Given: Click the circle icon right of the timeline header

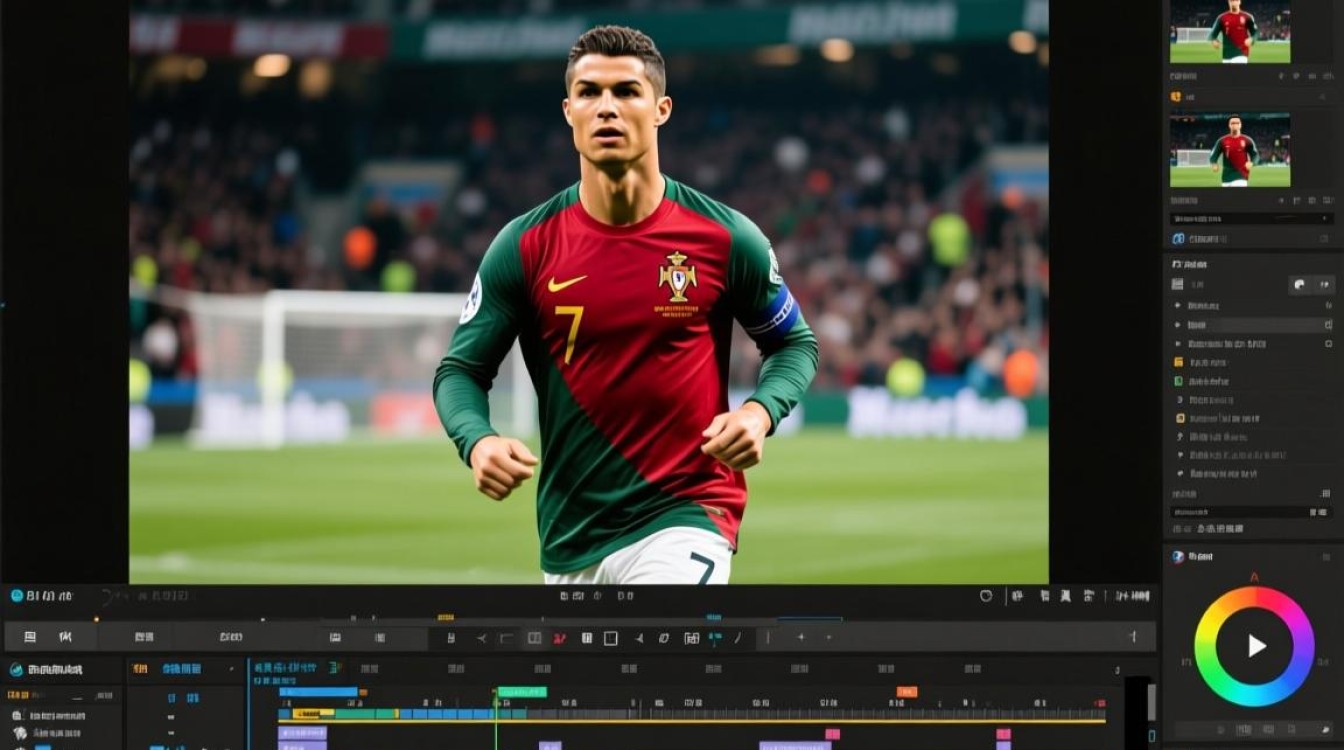Looking at the screenshot, I should 986,596.
